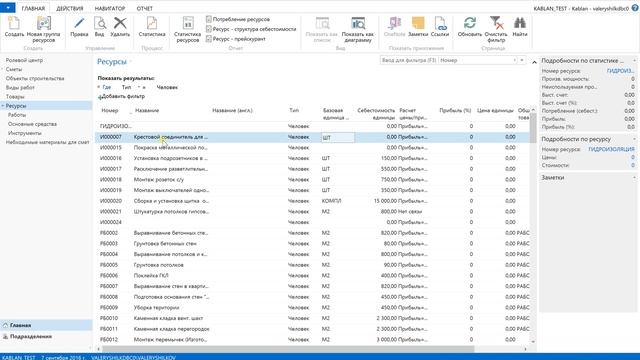Image resolution: width=640 pixels, height=360 pixels.
Task: Click Подразделения navigation pane button
Action: (x=46, y=337)
